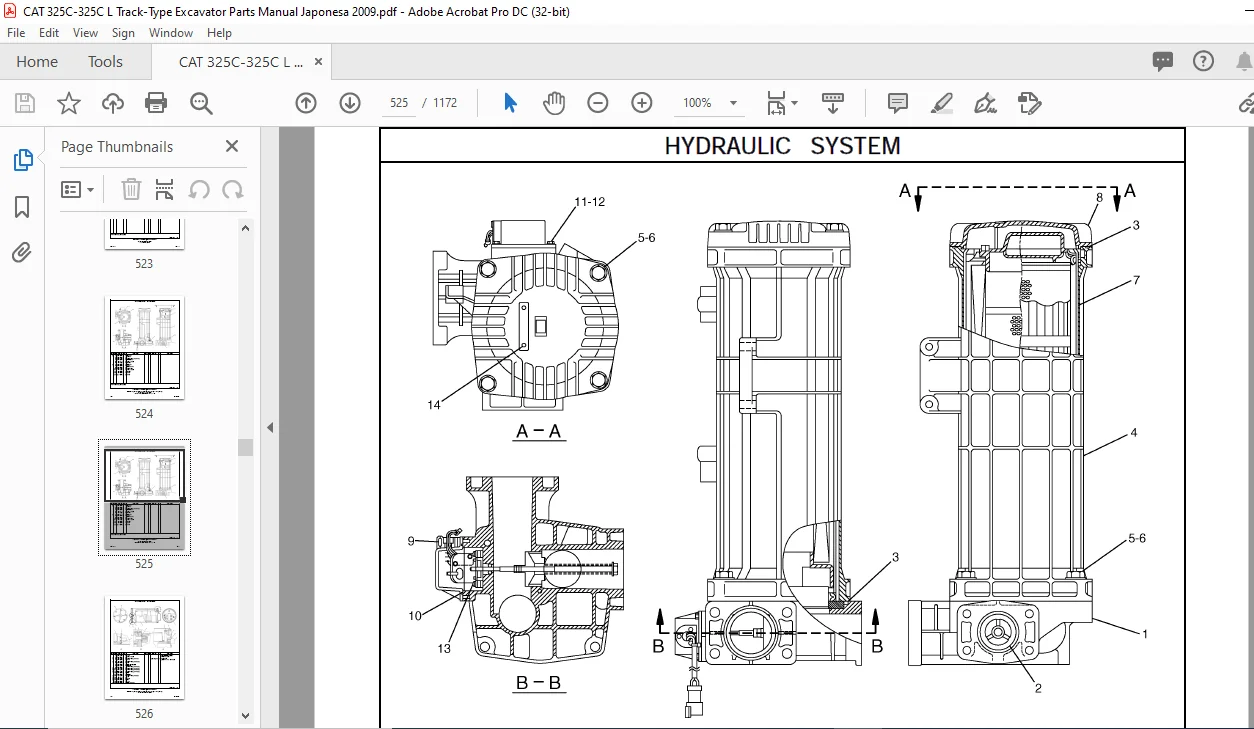This screenshot has width=1254, height=729.
Task: Select the Highlight text pen tool
Action: tap(942, 103)
